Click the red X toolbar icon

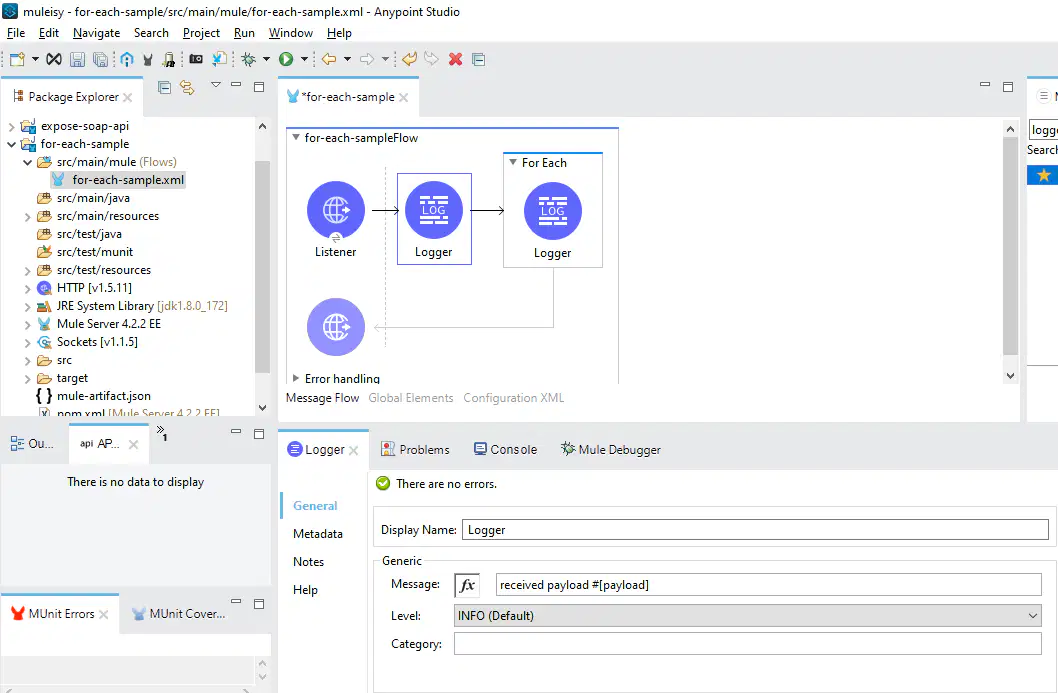click(x=455, y=59)
